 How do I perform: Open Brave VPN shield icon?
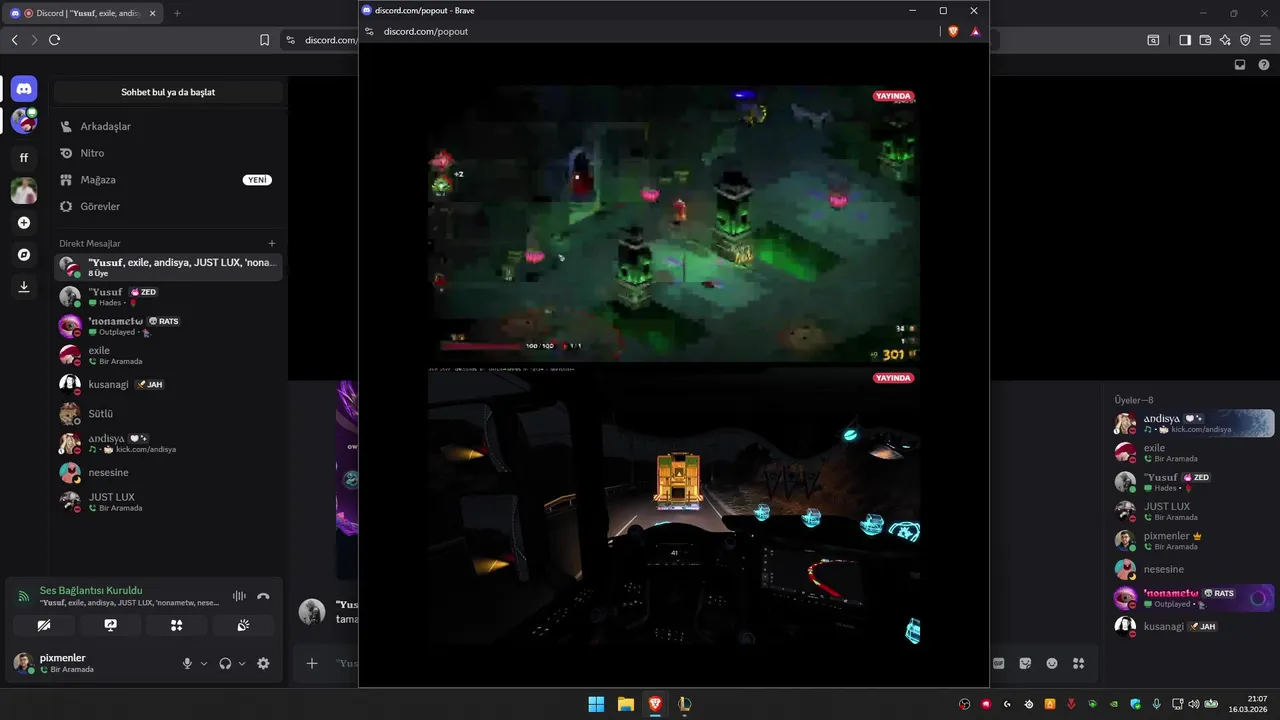(1245, 40)
